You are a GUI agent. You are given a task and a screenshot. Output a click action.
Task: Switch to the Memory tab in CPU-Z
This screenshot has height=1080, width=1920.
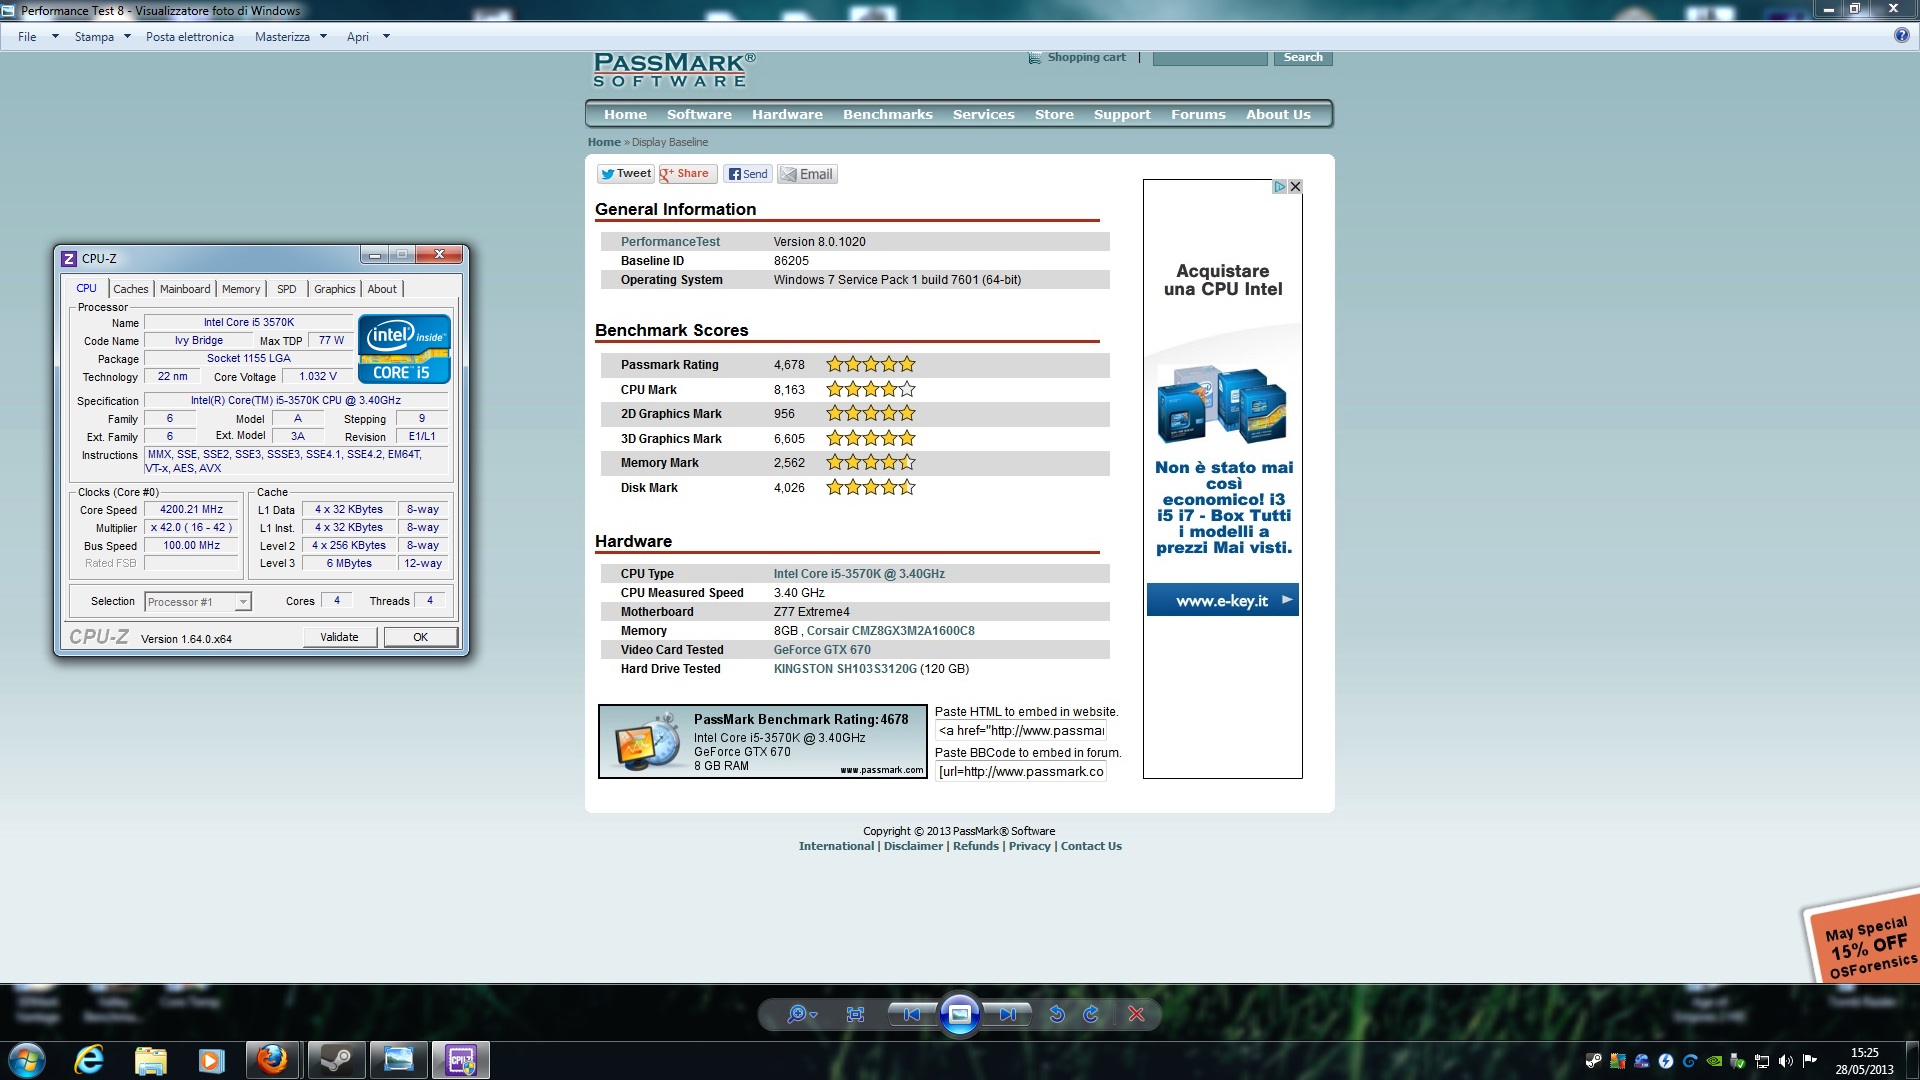point(241,289)
